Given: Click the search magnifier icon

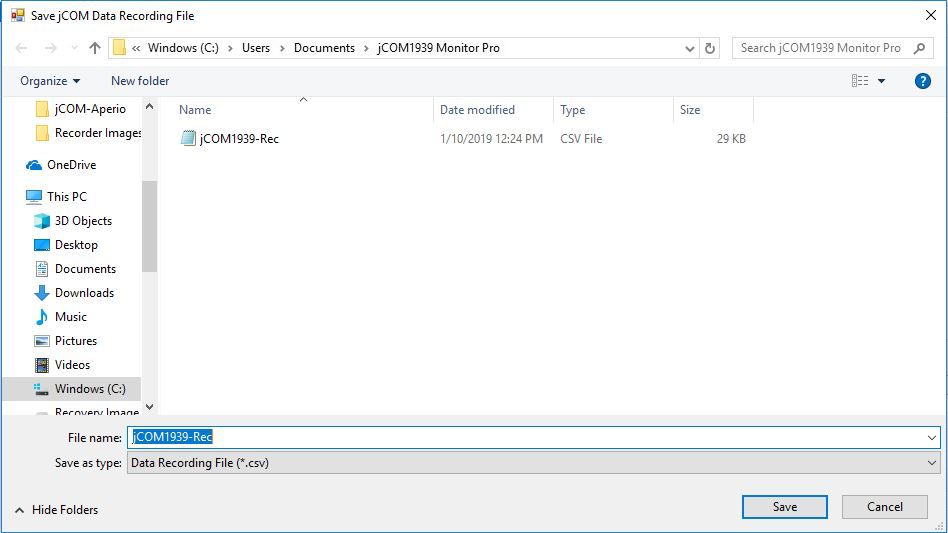Looking at the screenshot, I should [x=919, y=48].
